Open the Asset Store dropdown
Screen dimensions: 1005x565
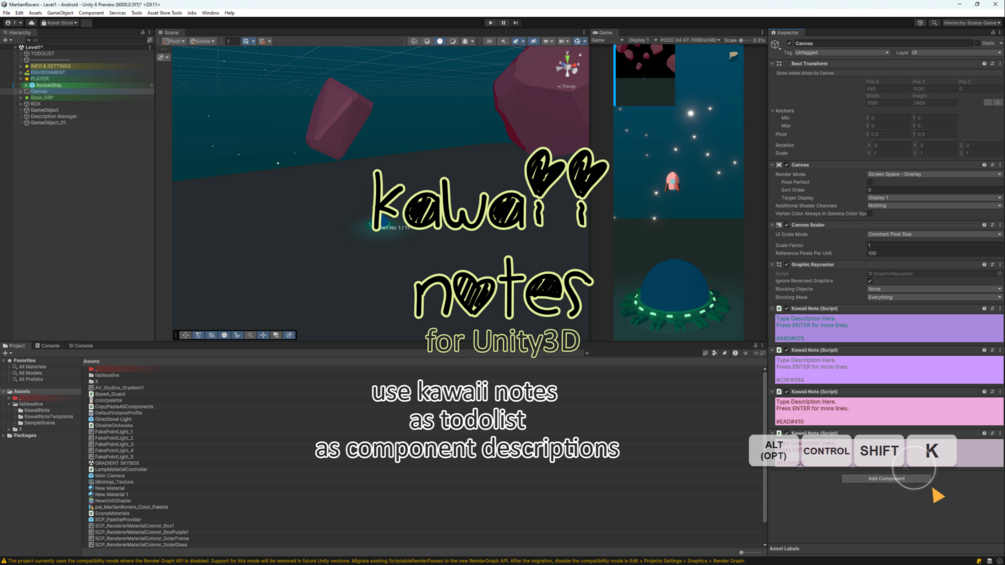[60, 22]
